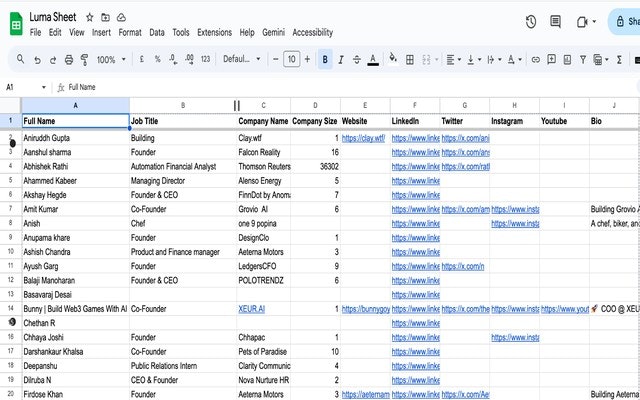The height and width of the screenshot is (400, 640).
Task: Open the functions sigma icon
Action: pyautogui.click(x=619, y=60)
